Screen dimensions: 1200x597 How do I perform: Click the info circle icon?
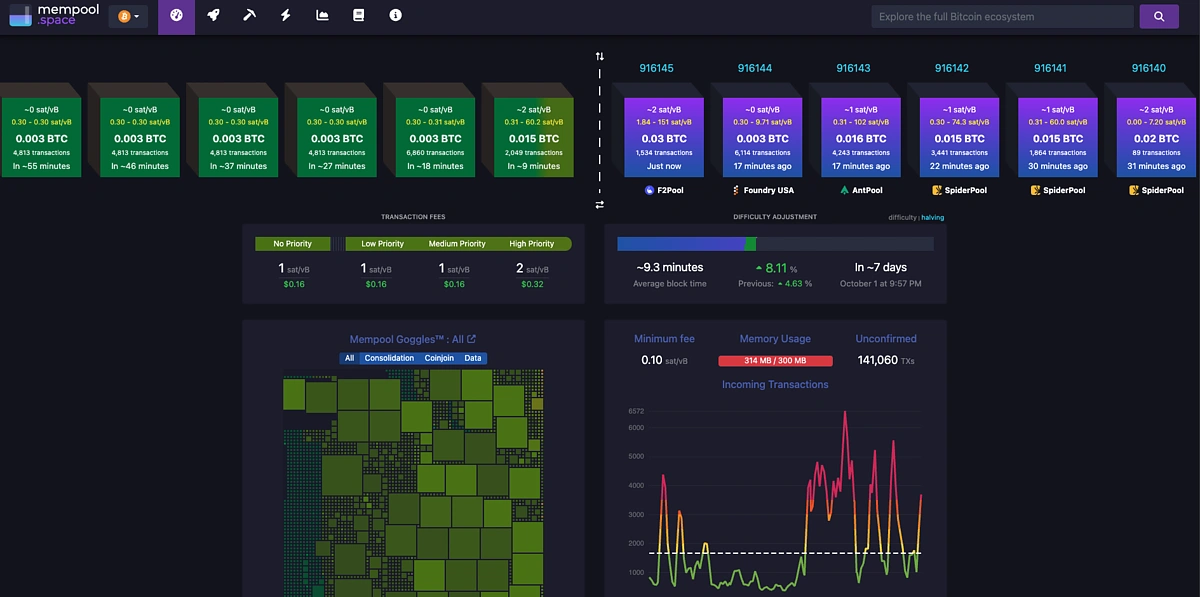click(x=395, y=17)
